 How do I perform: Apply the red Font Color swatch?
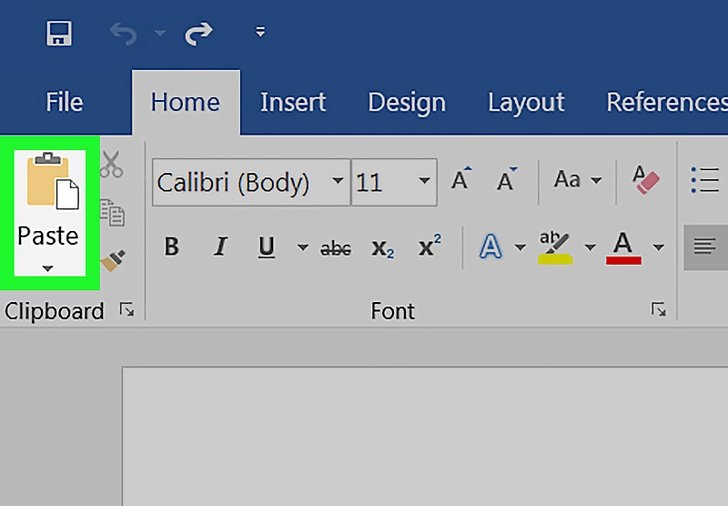pos(623,247)
